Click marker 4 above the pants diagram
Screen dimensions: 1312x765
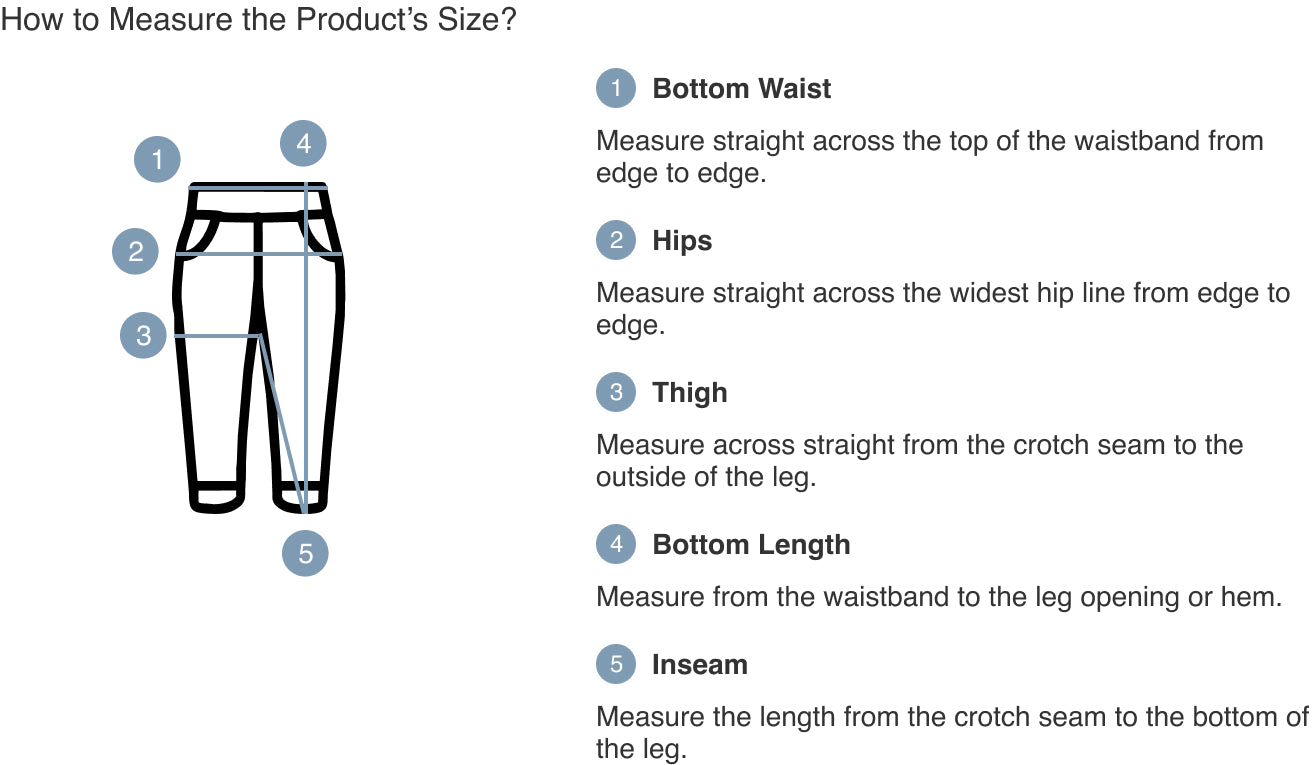point(303,144)
